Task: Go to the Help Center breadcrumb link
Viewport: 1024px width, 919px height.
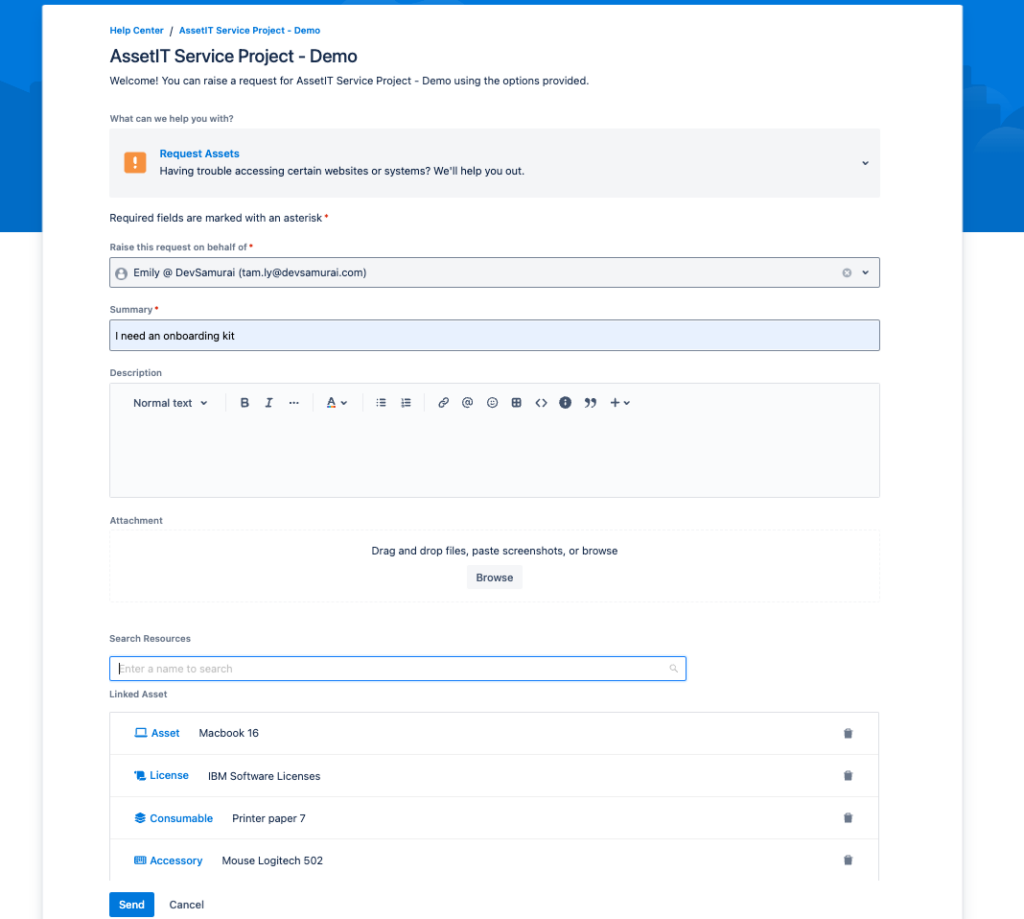Action: point(136,31)
